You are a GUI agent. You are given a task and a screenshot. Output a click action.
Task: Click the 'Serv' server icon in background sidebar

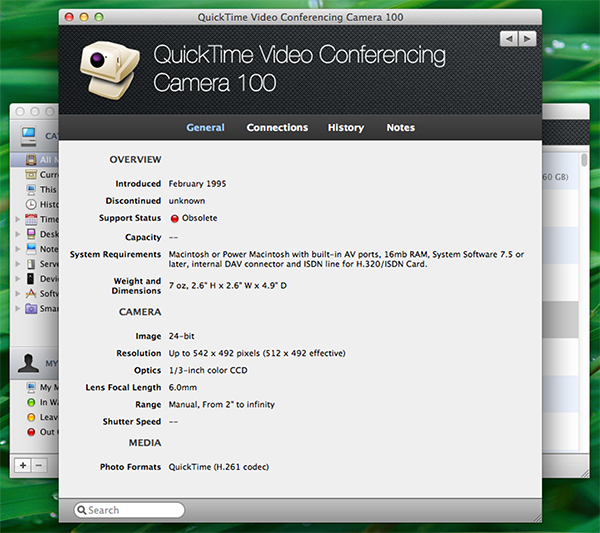click(x=31, y=264)
